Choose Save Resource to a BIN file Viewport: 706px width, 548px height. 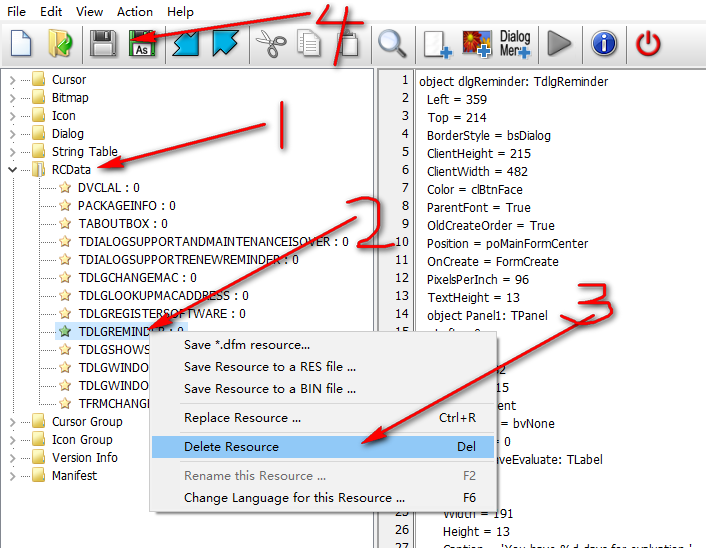click(x=323, y=388)
